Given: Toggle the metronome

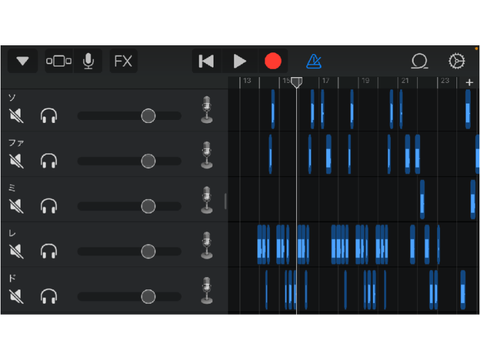Looking at the screenshot, I should pyautogui.click(x=314, y=61).
